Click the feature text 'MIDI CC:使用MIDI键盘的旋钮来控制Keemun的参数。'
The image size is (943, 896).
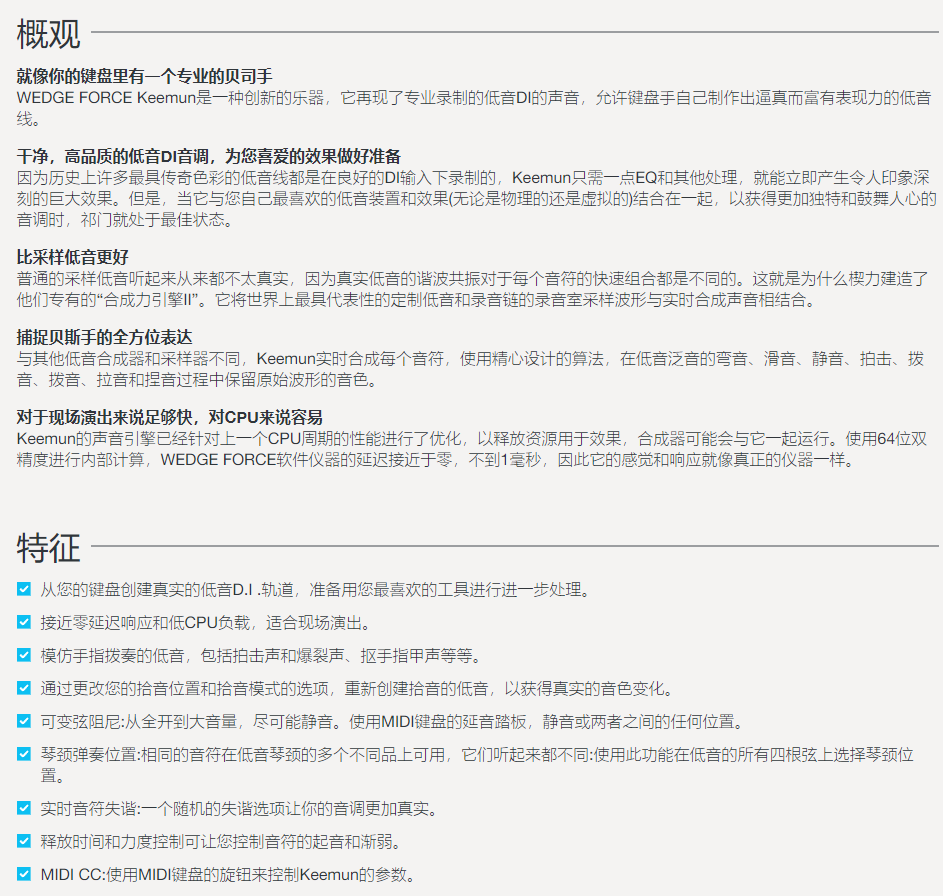tap(229, 874)
